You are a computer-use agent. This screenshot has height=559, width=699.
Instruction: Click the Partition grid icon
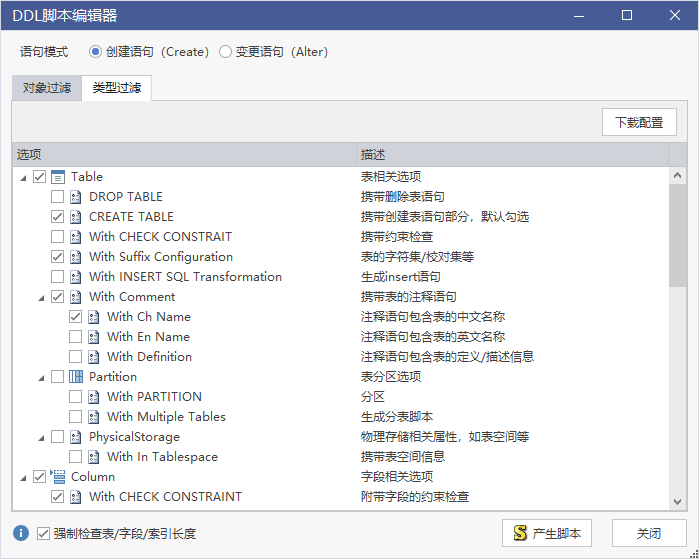point(76,377)
